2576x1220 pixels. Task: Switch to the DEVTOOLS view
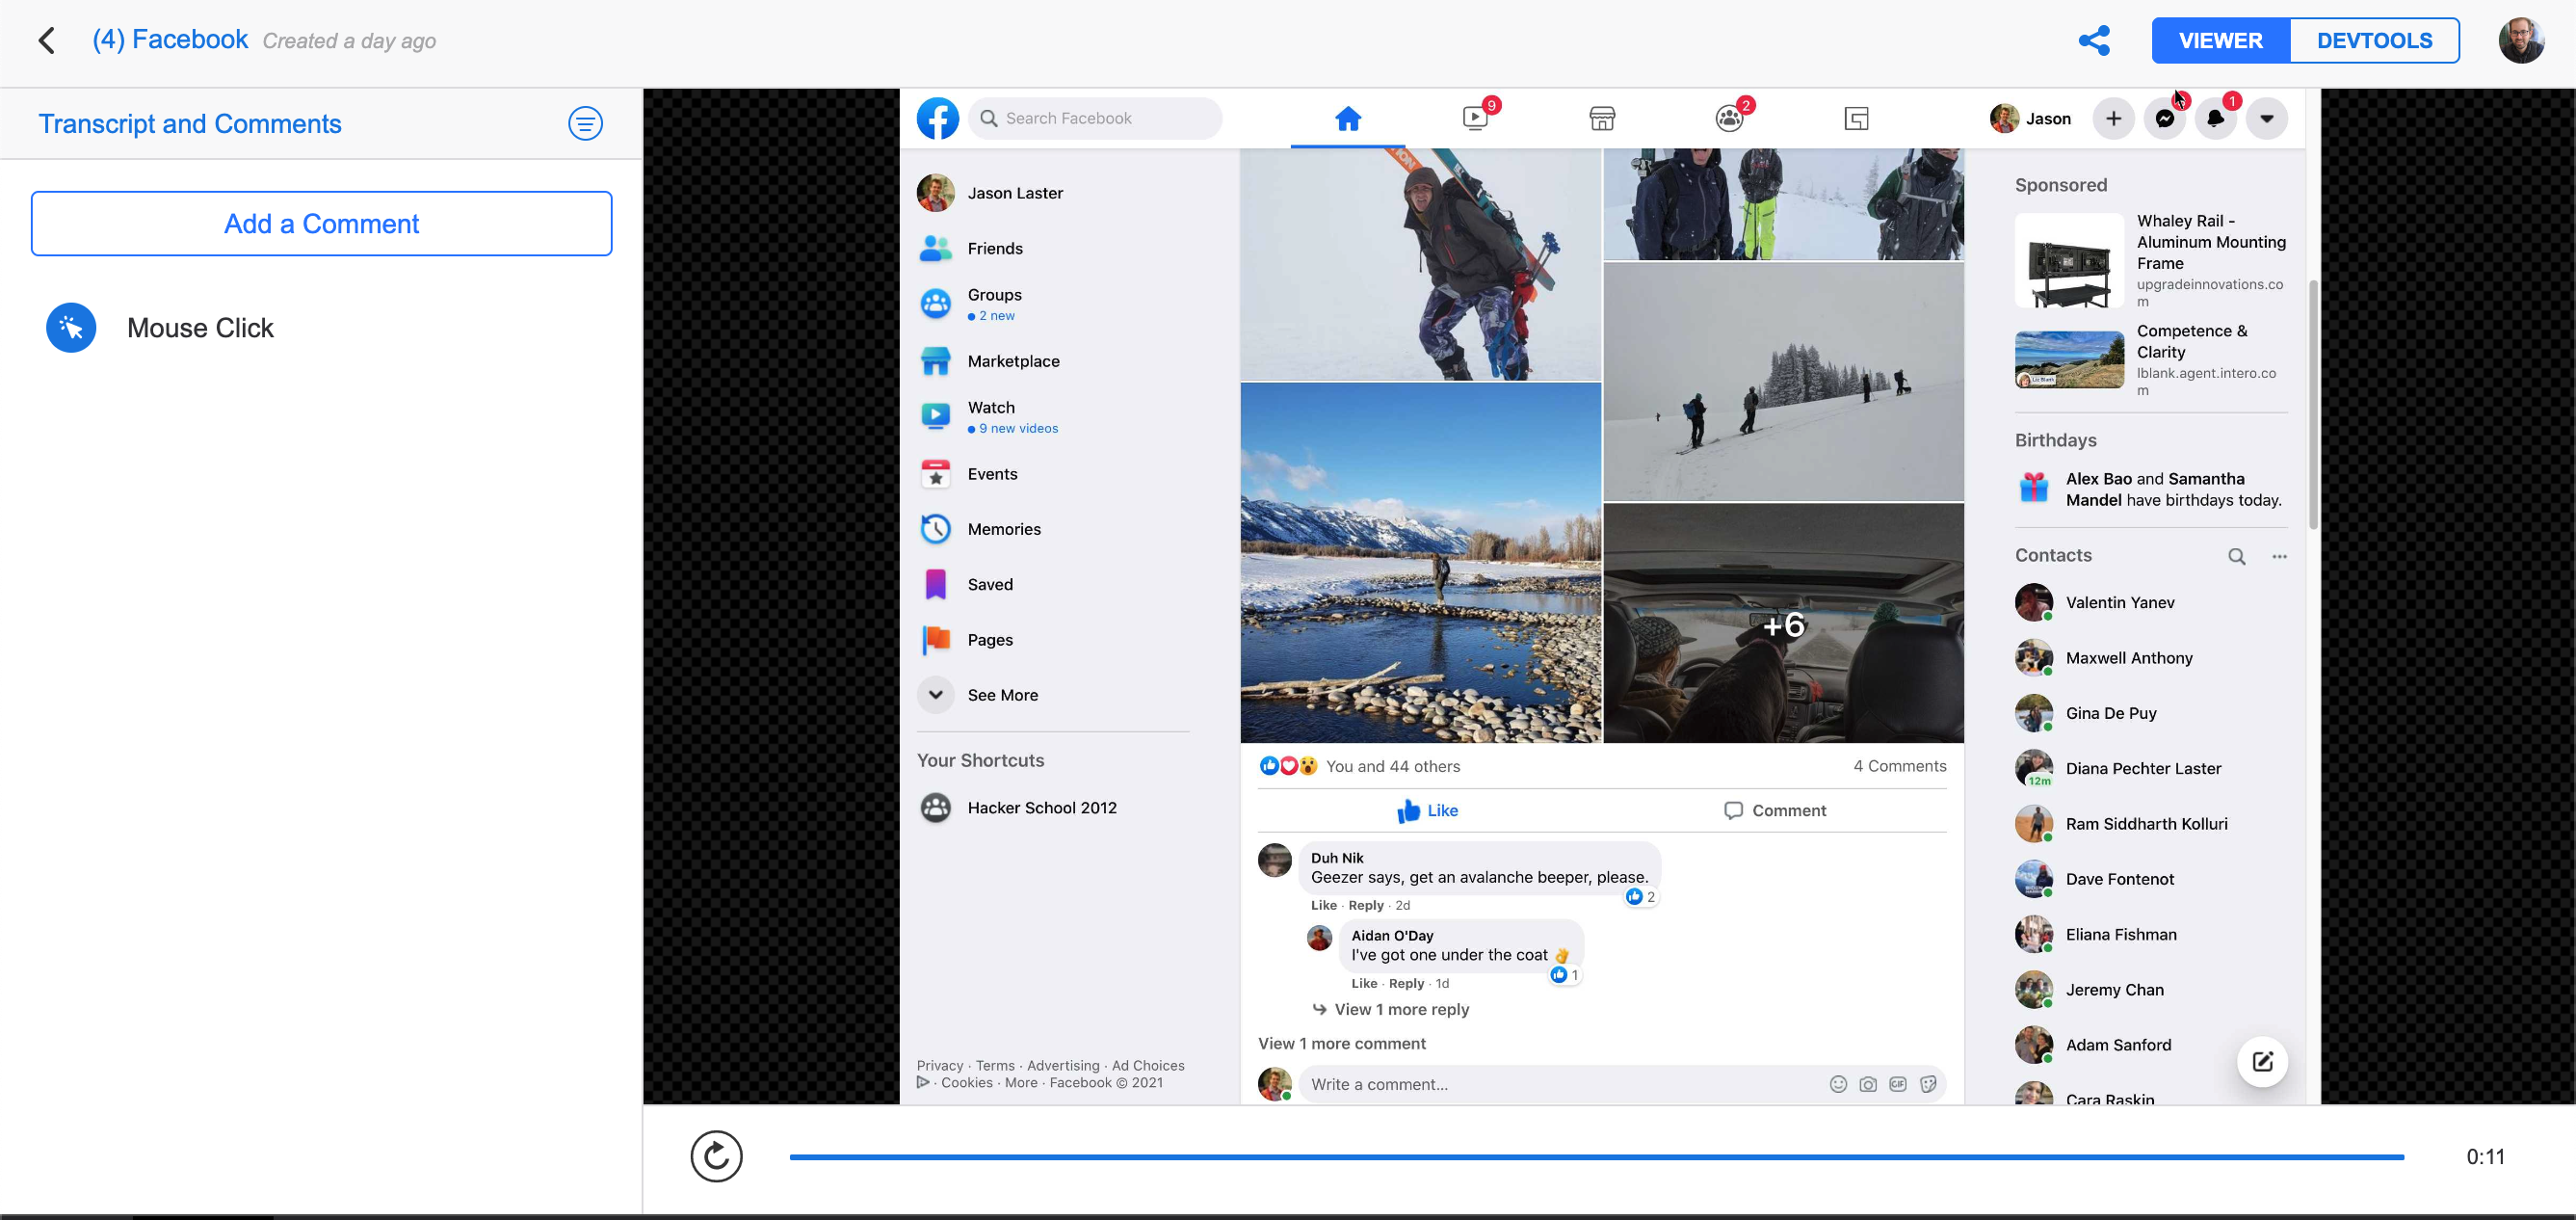[2374, 40]
